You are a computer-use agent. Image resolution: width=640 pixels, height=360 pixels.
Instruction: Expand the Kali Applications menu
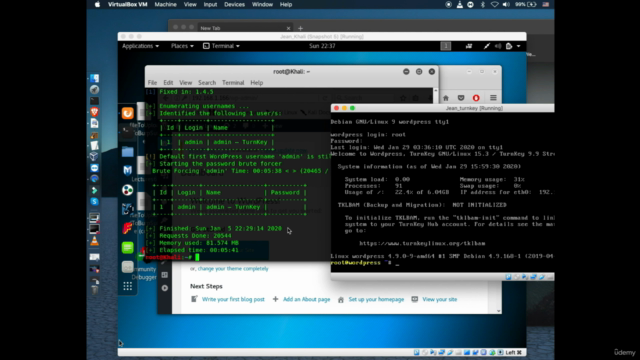pos(140,46)
